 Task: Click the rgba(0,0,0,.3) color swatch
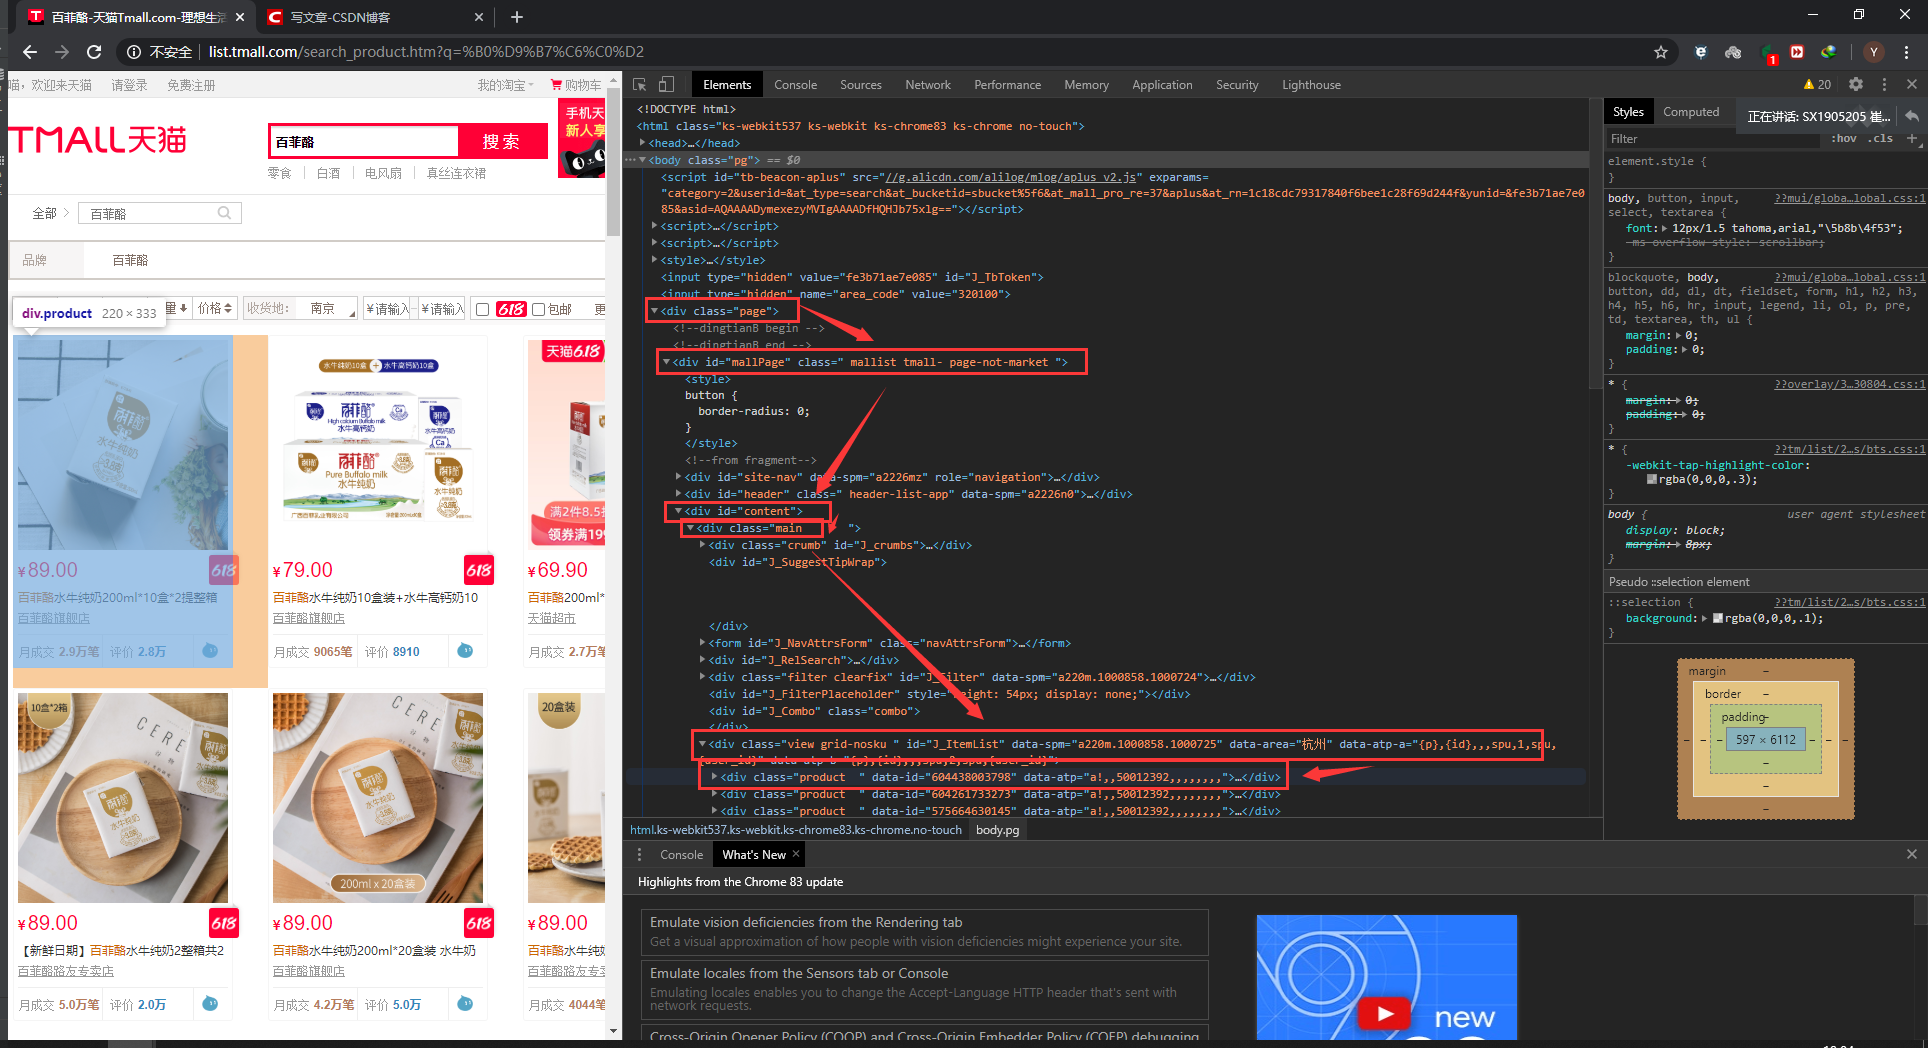[x=1652, y=479]
